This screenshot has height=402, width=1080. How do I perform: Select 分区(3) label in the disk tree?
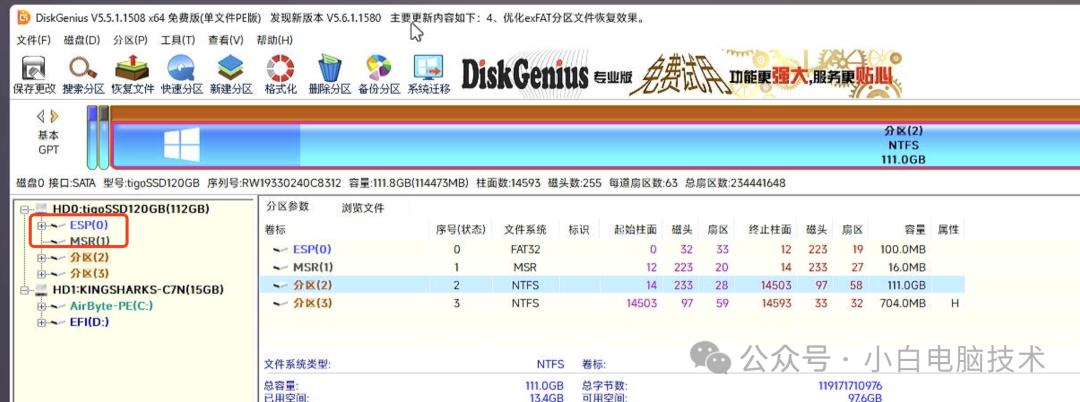click(90, 273)
